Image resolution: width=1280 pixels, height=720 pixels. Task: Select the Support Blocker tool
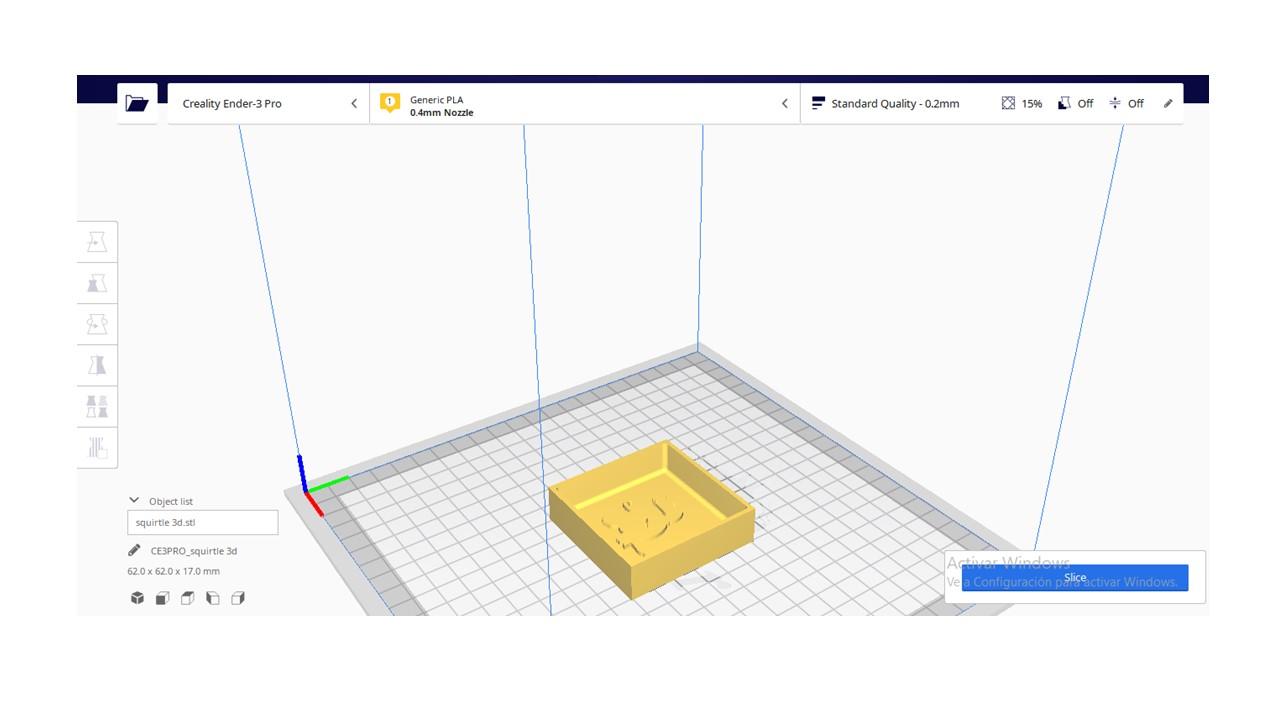pyautogui.click(x=97, y=447)
